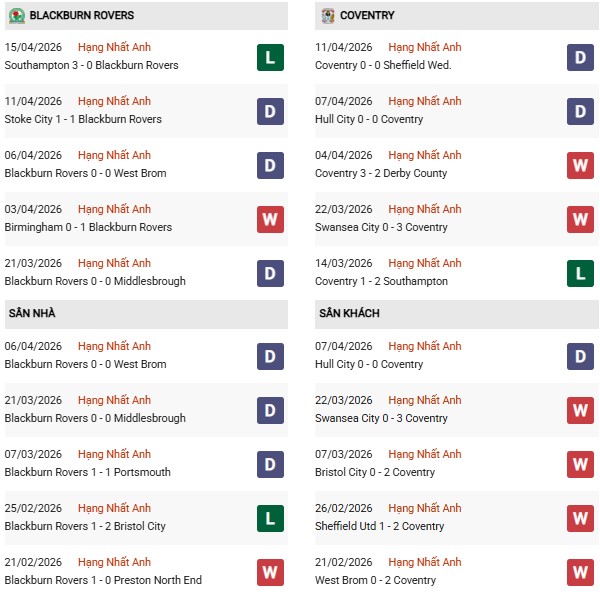Viewport: 600px width, 594px height.
Task: Click the D badge for Stoke City 1-1 Blackburn
Action: tap(270, 111)
